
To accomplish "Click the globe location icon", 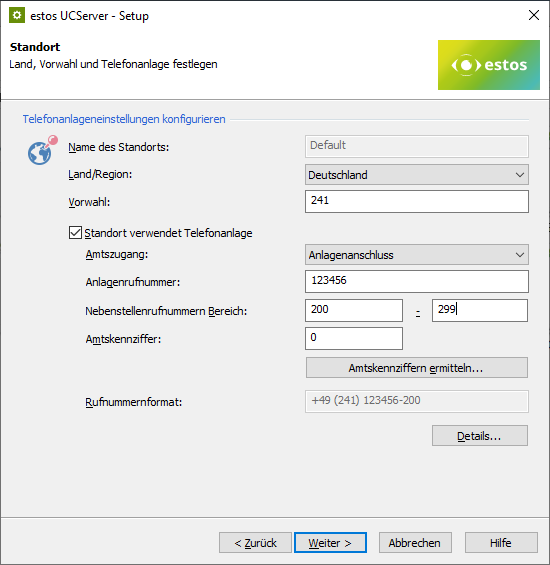I will (43, 150).
